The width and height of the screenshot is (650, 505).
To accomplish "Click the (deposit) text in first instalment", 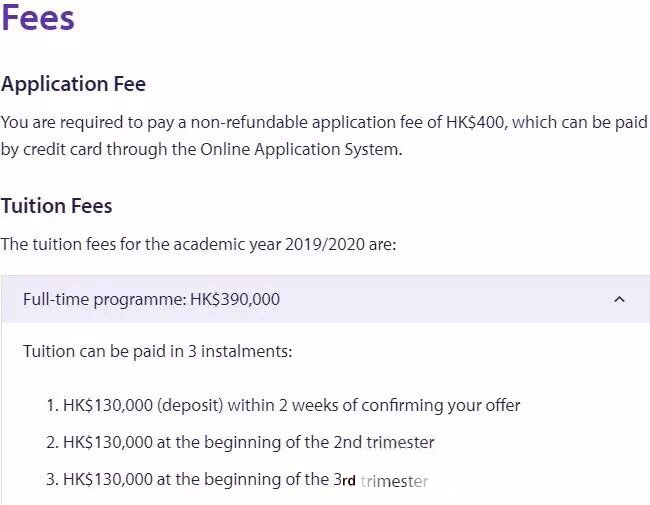I will (190, 405).
